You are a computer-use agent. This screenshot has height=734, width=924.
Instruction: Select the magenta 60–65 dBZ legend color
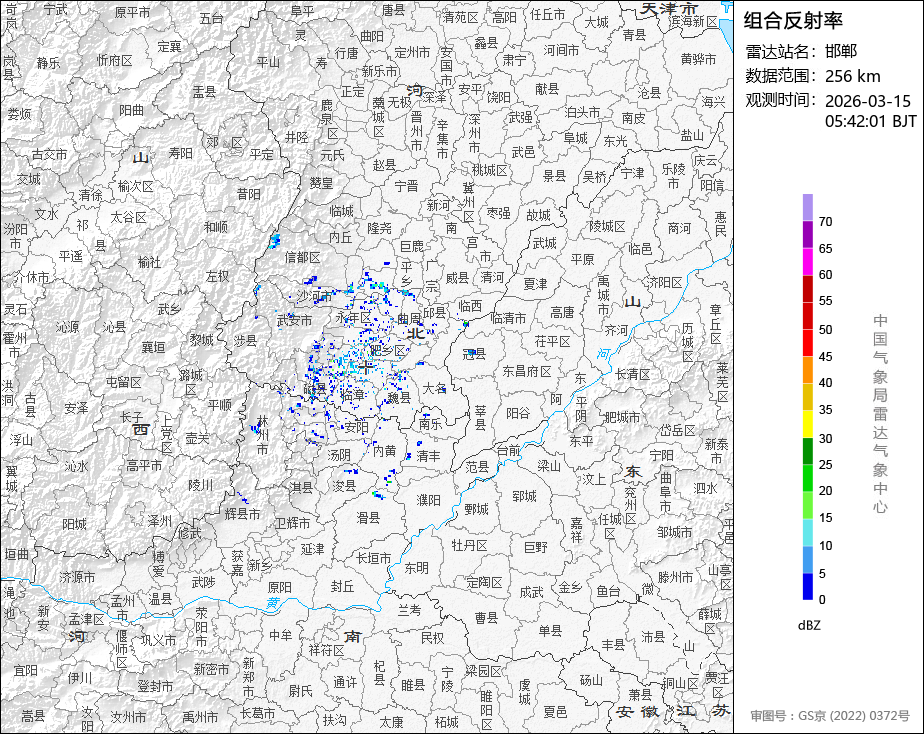pyautogui.click(x=807, y=261)
